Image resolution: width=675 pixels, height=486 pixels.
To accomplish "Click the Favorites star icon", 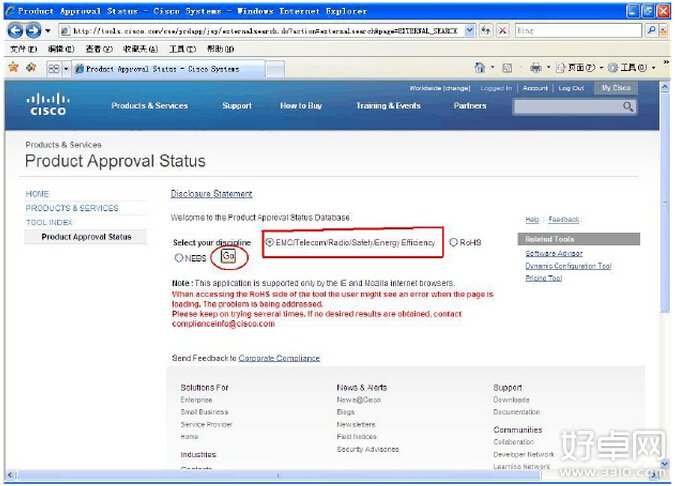I will [x=14, y=68].
